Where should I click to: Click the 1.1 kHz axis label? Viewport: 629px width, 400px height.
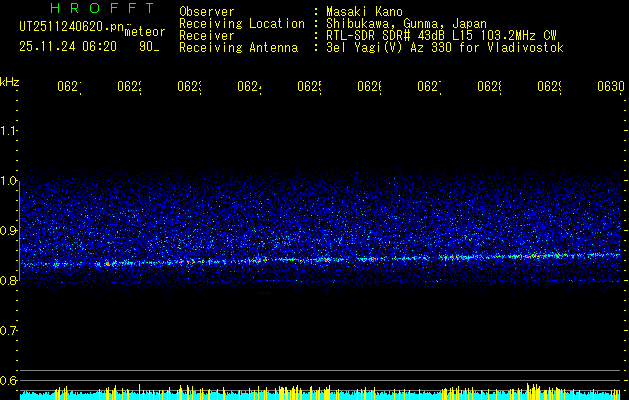[x=8, y=131]
